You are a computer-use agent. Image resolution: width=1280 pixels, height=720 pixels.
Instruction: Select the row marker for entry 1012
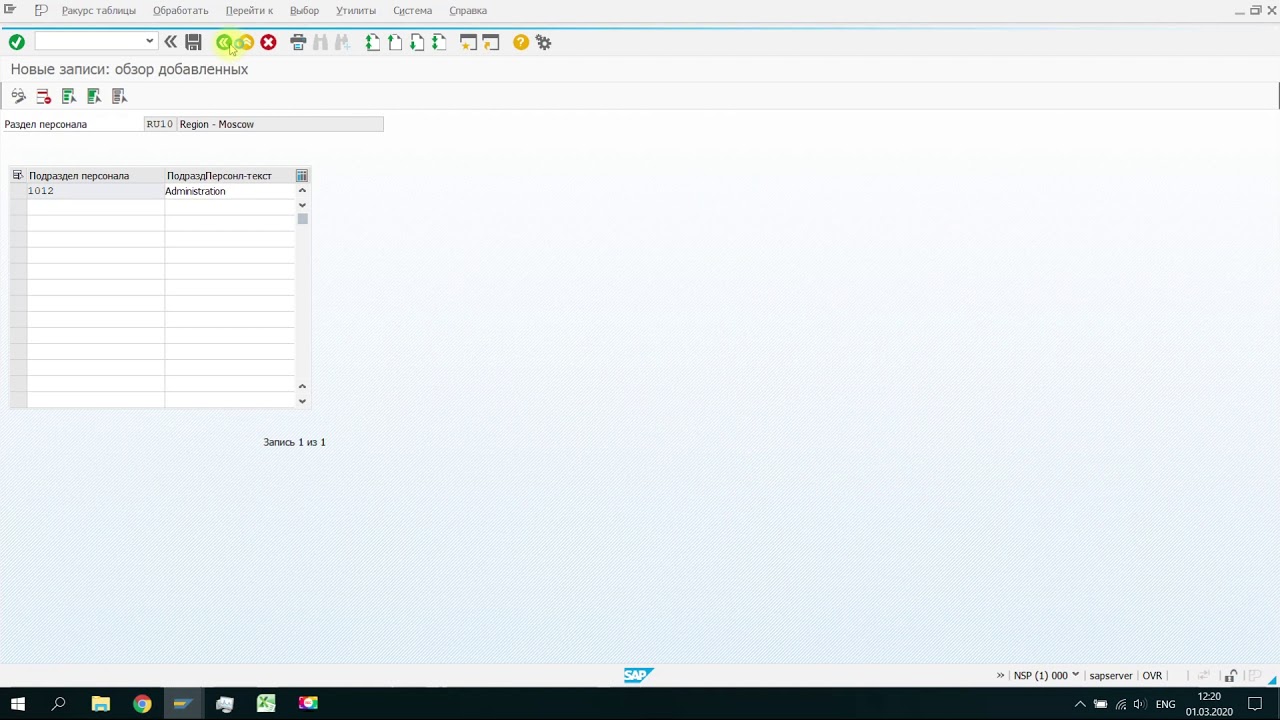18,191
